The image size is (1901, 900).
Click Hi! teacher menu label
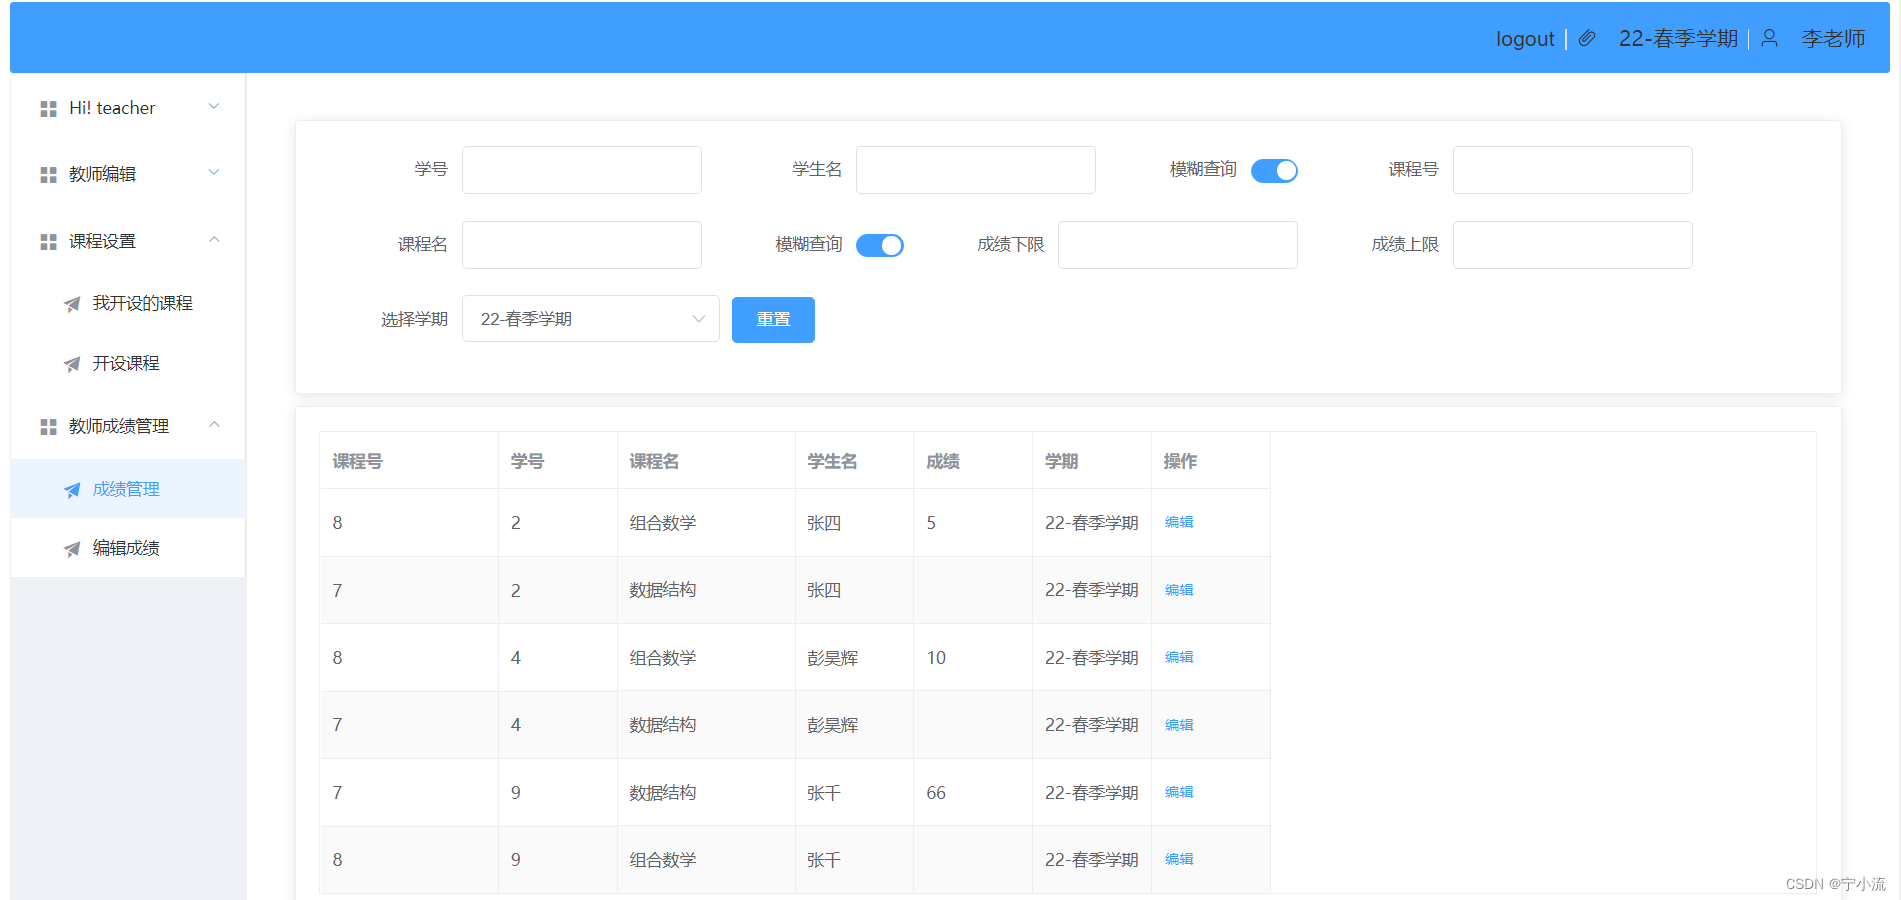tap(112, 108)
